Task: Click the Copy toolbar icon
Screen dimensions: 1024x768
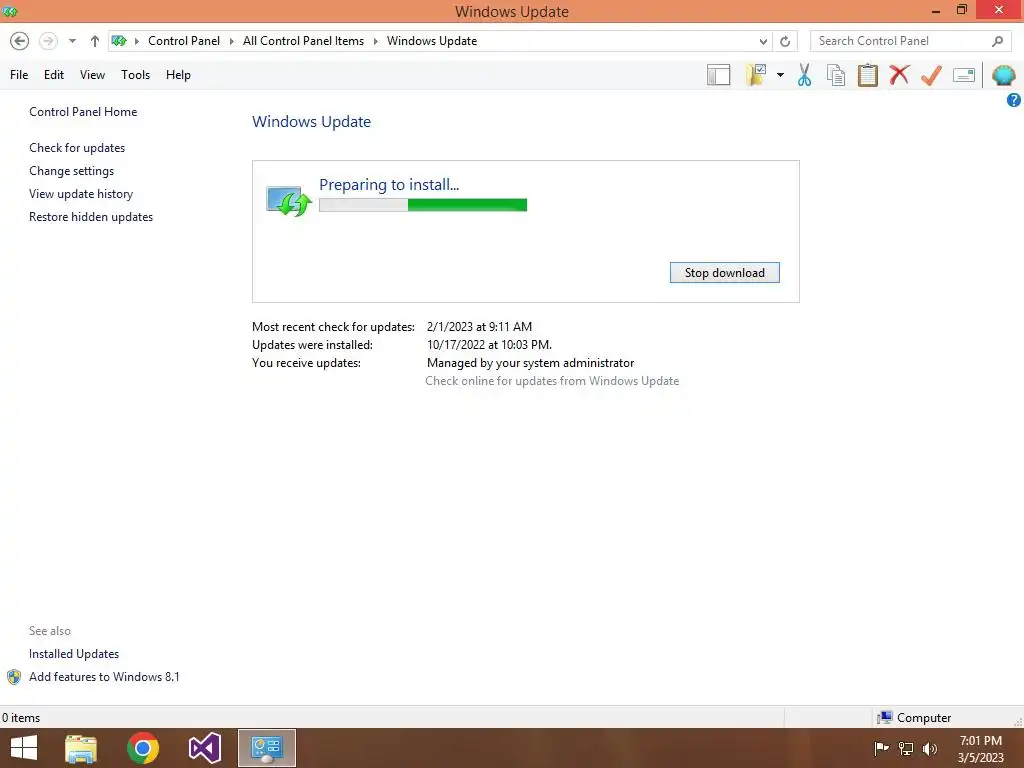Action: [836, 75]
